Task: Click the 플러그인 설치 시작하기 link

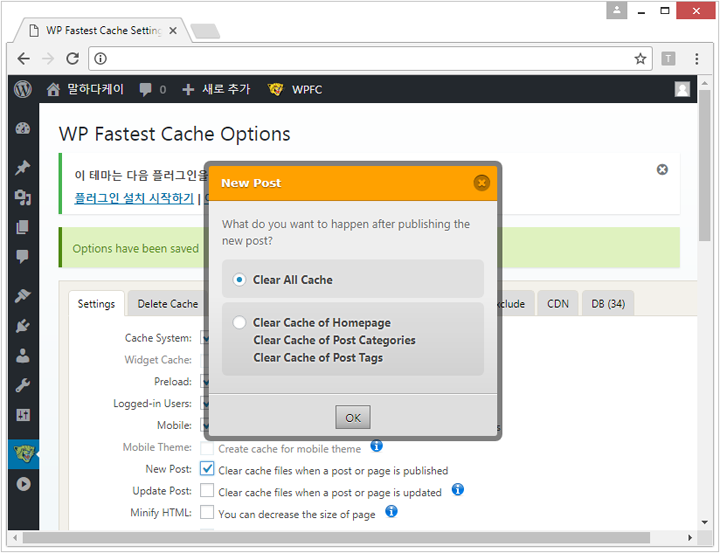Action: click(x=134, y=198)
